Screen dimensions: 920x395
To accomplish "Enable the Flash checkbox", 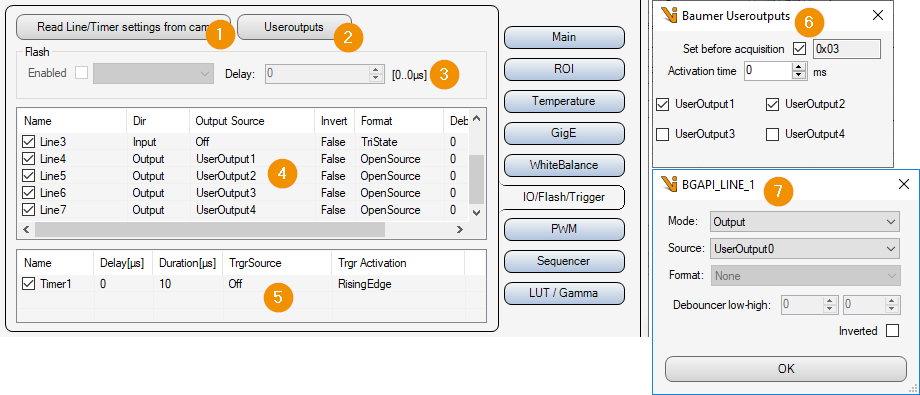I will (81, 73).
